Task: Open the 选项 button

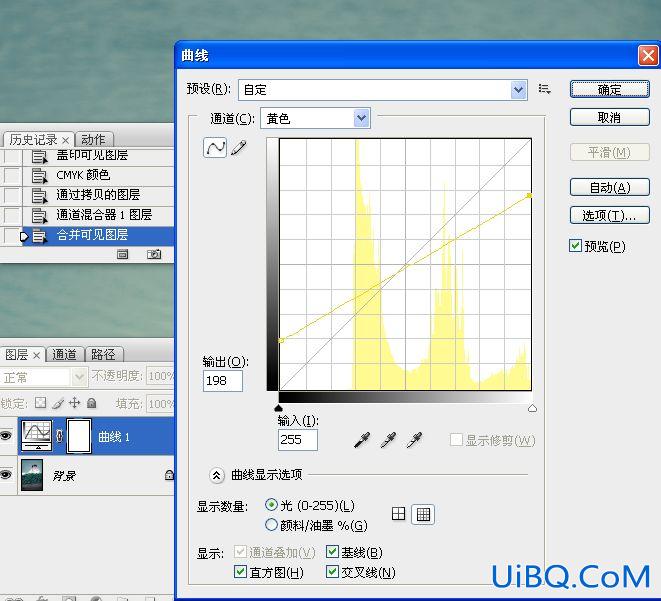Action: (x=609, y=215)
